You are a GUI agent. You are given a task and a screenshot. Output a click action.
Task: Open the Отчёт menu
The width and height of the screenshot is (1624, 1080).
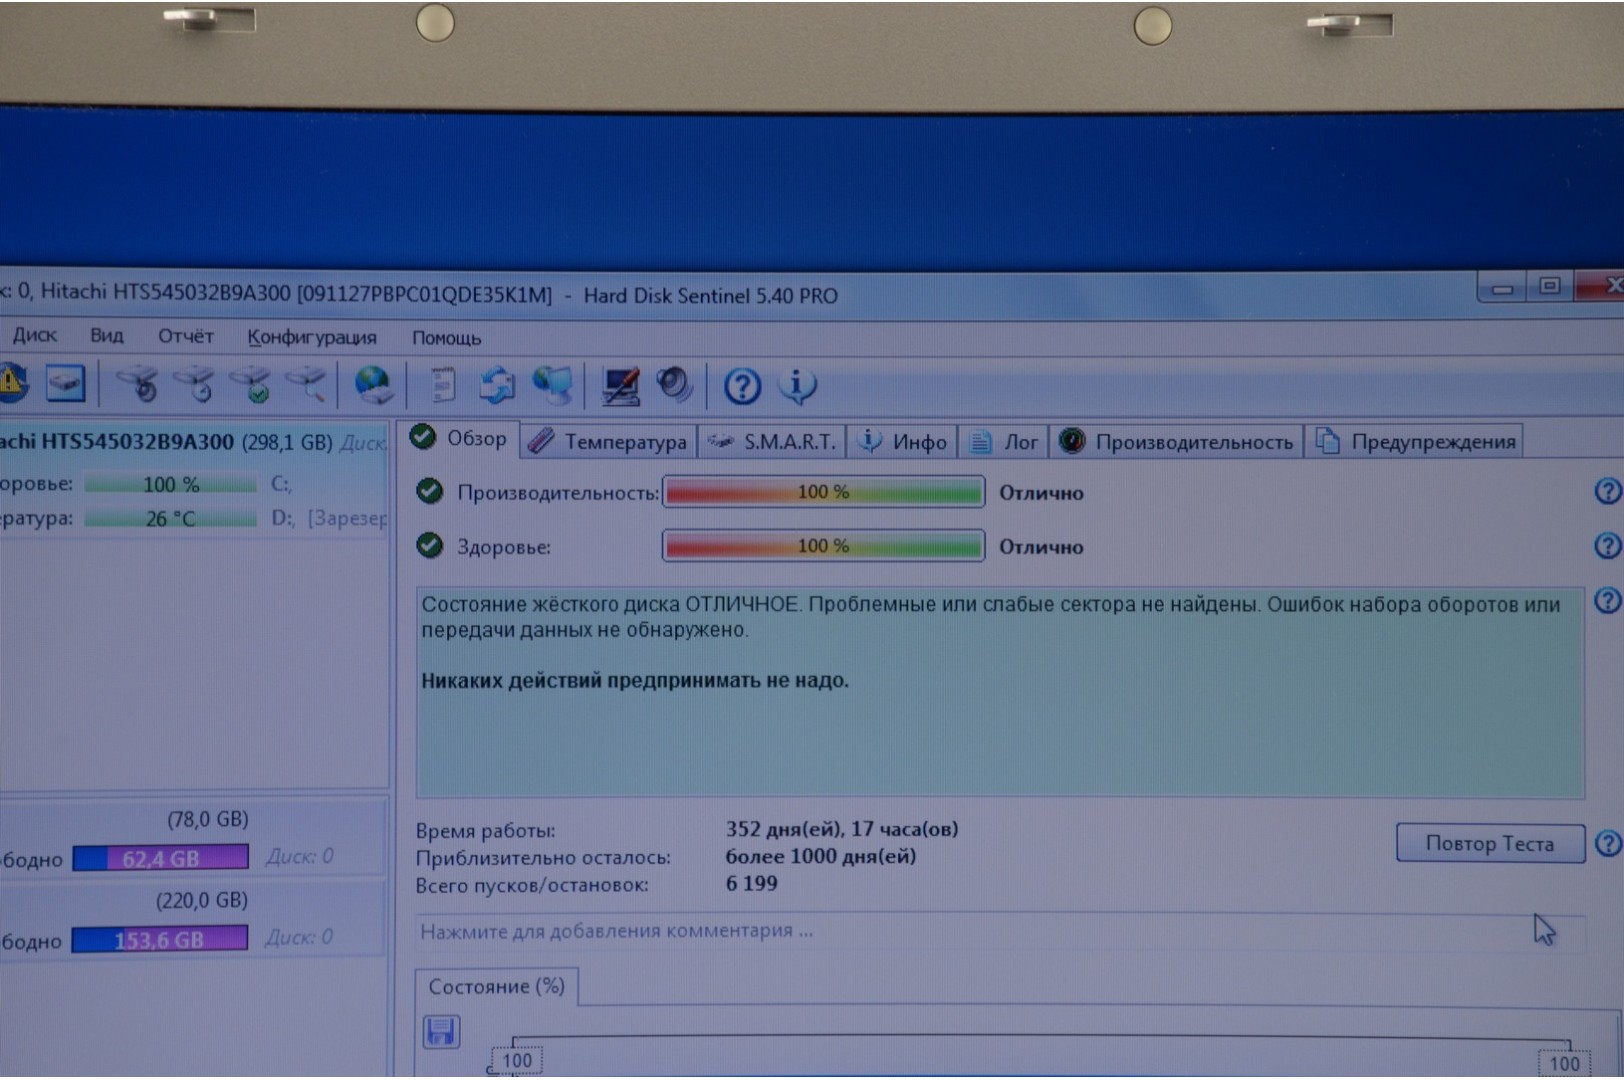click(x=185, y=336)
